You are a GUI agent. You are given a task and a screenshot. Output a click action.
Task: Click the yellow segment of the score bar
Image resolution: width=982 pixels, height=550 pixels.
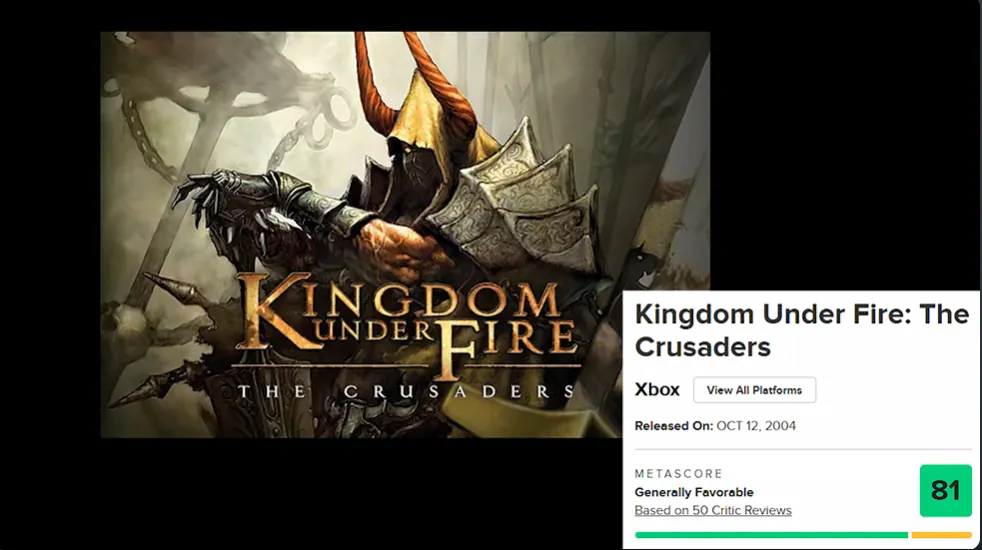[x=941, y=535]
